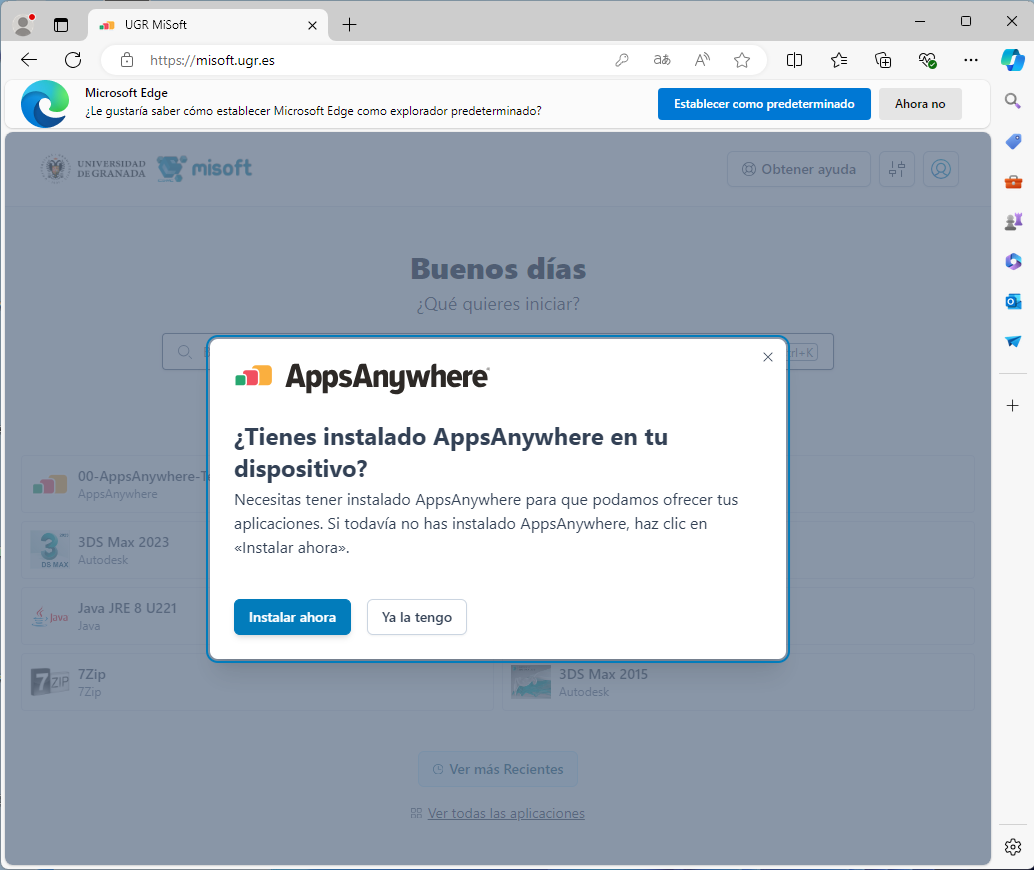Launch the 3DS Max 2015 entry
This screenshot has width=1034, height=870.
[739, 682]
